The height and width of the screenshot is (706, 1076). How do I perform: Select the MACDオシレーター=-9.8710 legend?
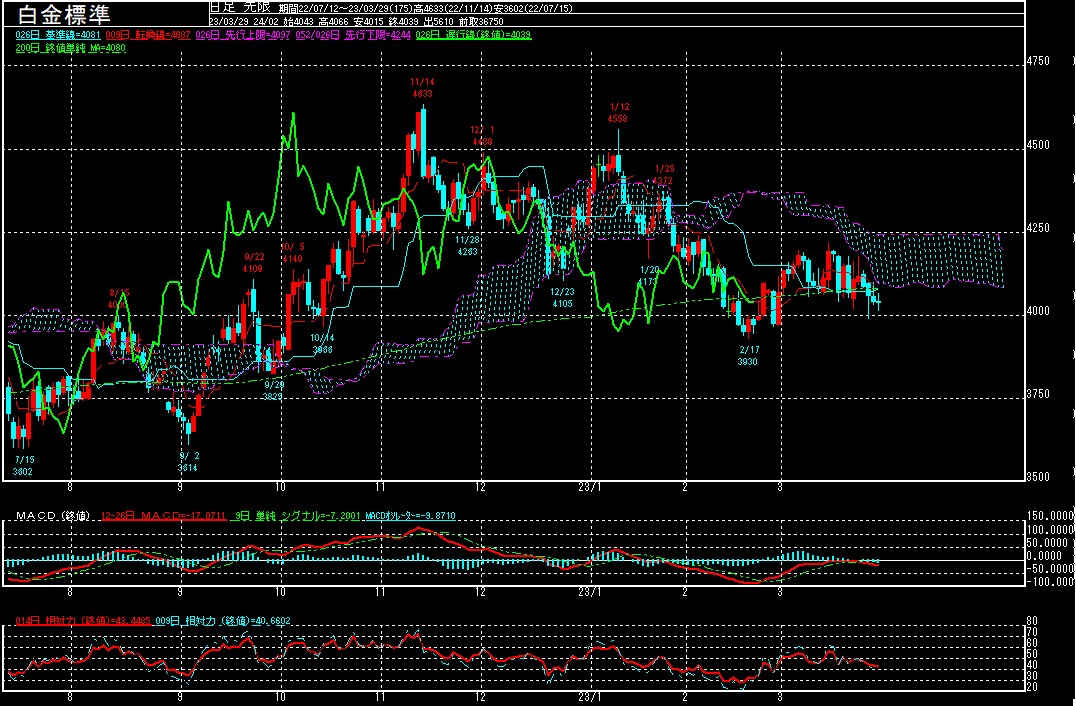click(x=410, y=515)
